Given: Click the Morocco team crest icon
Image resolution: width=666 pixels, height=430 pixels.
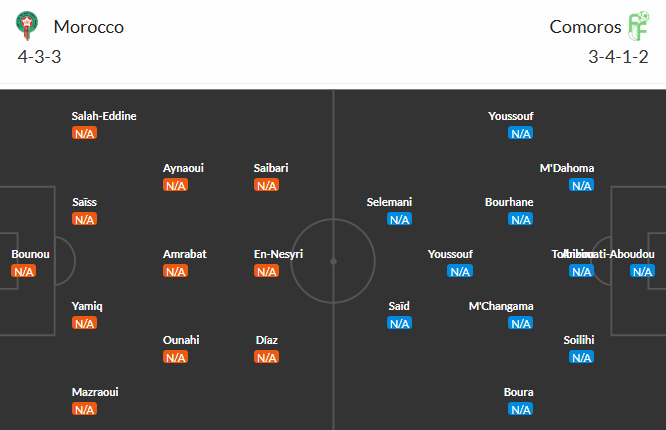Looking at the screenshot, I should pos(31,27).
